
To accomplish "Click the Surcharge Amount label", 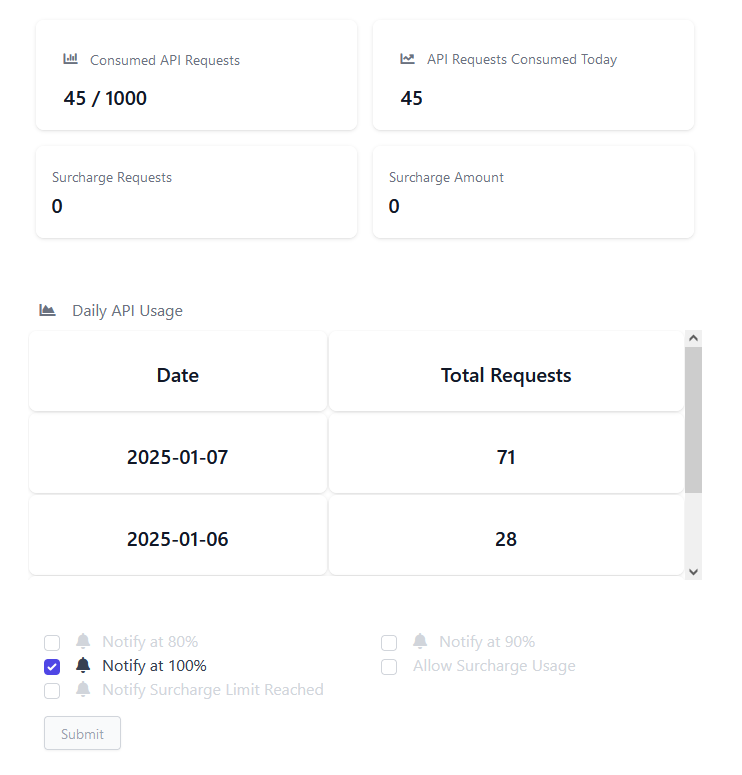I will coord(446,177).
